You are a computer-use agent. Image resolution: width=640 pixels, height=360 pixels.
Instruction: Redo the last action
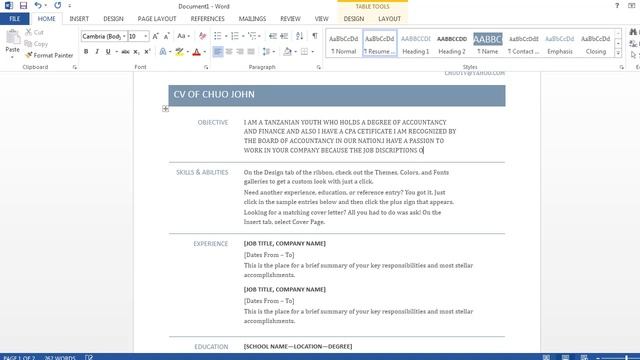coord(58,6)
